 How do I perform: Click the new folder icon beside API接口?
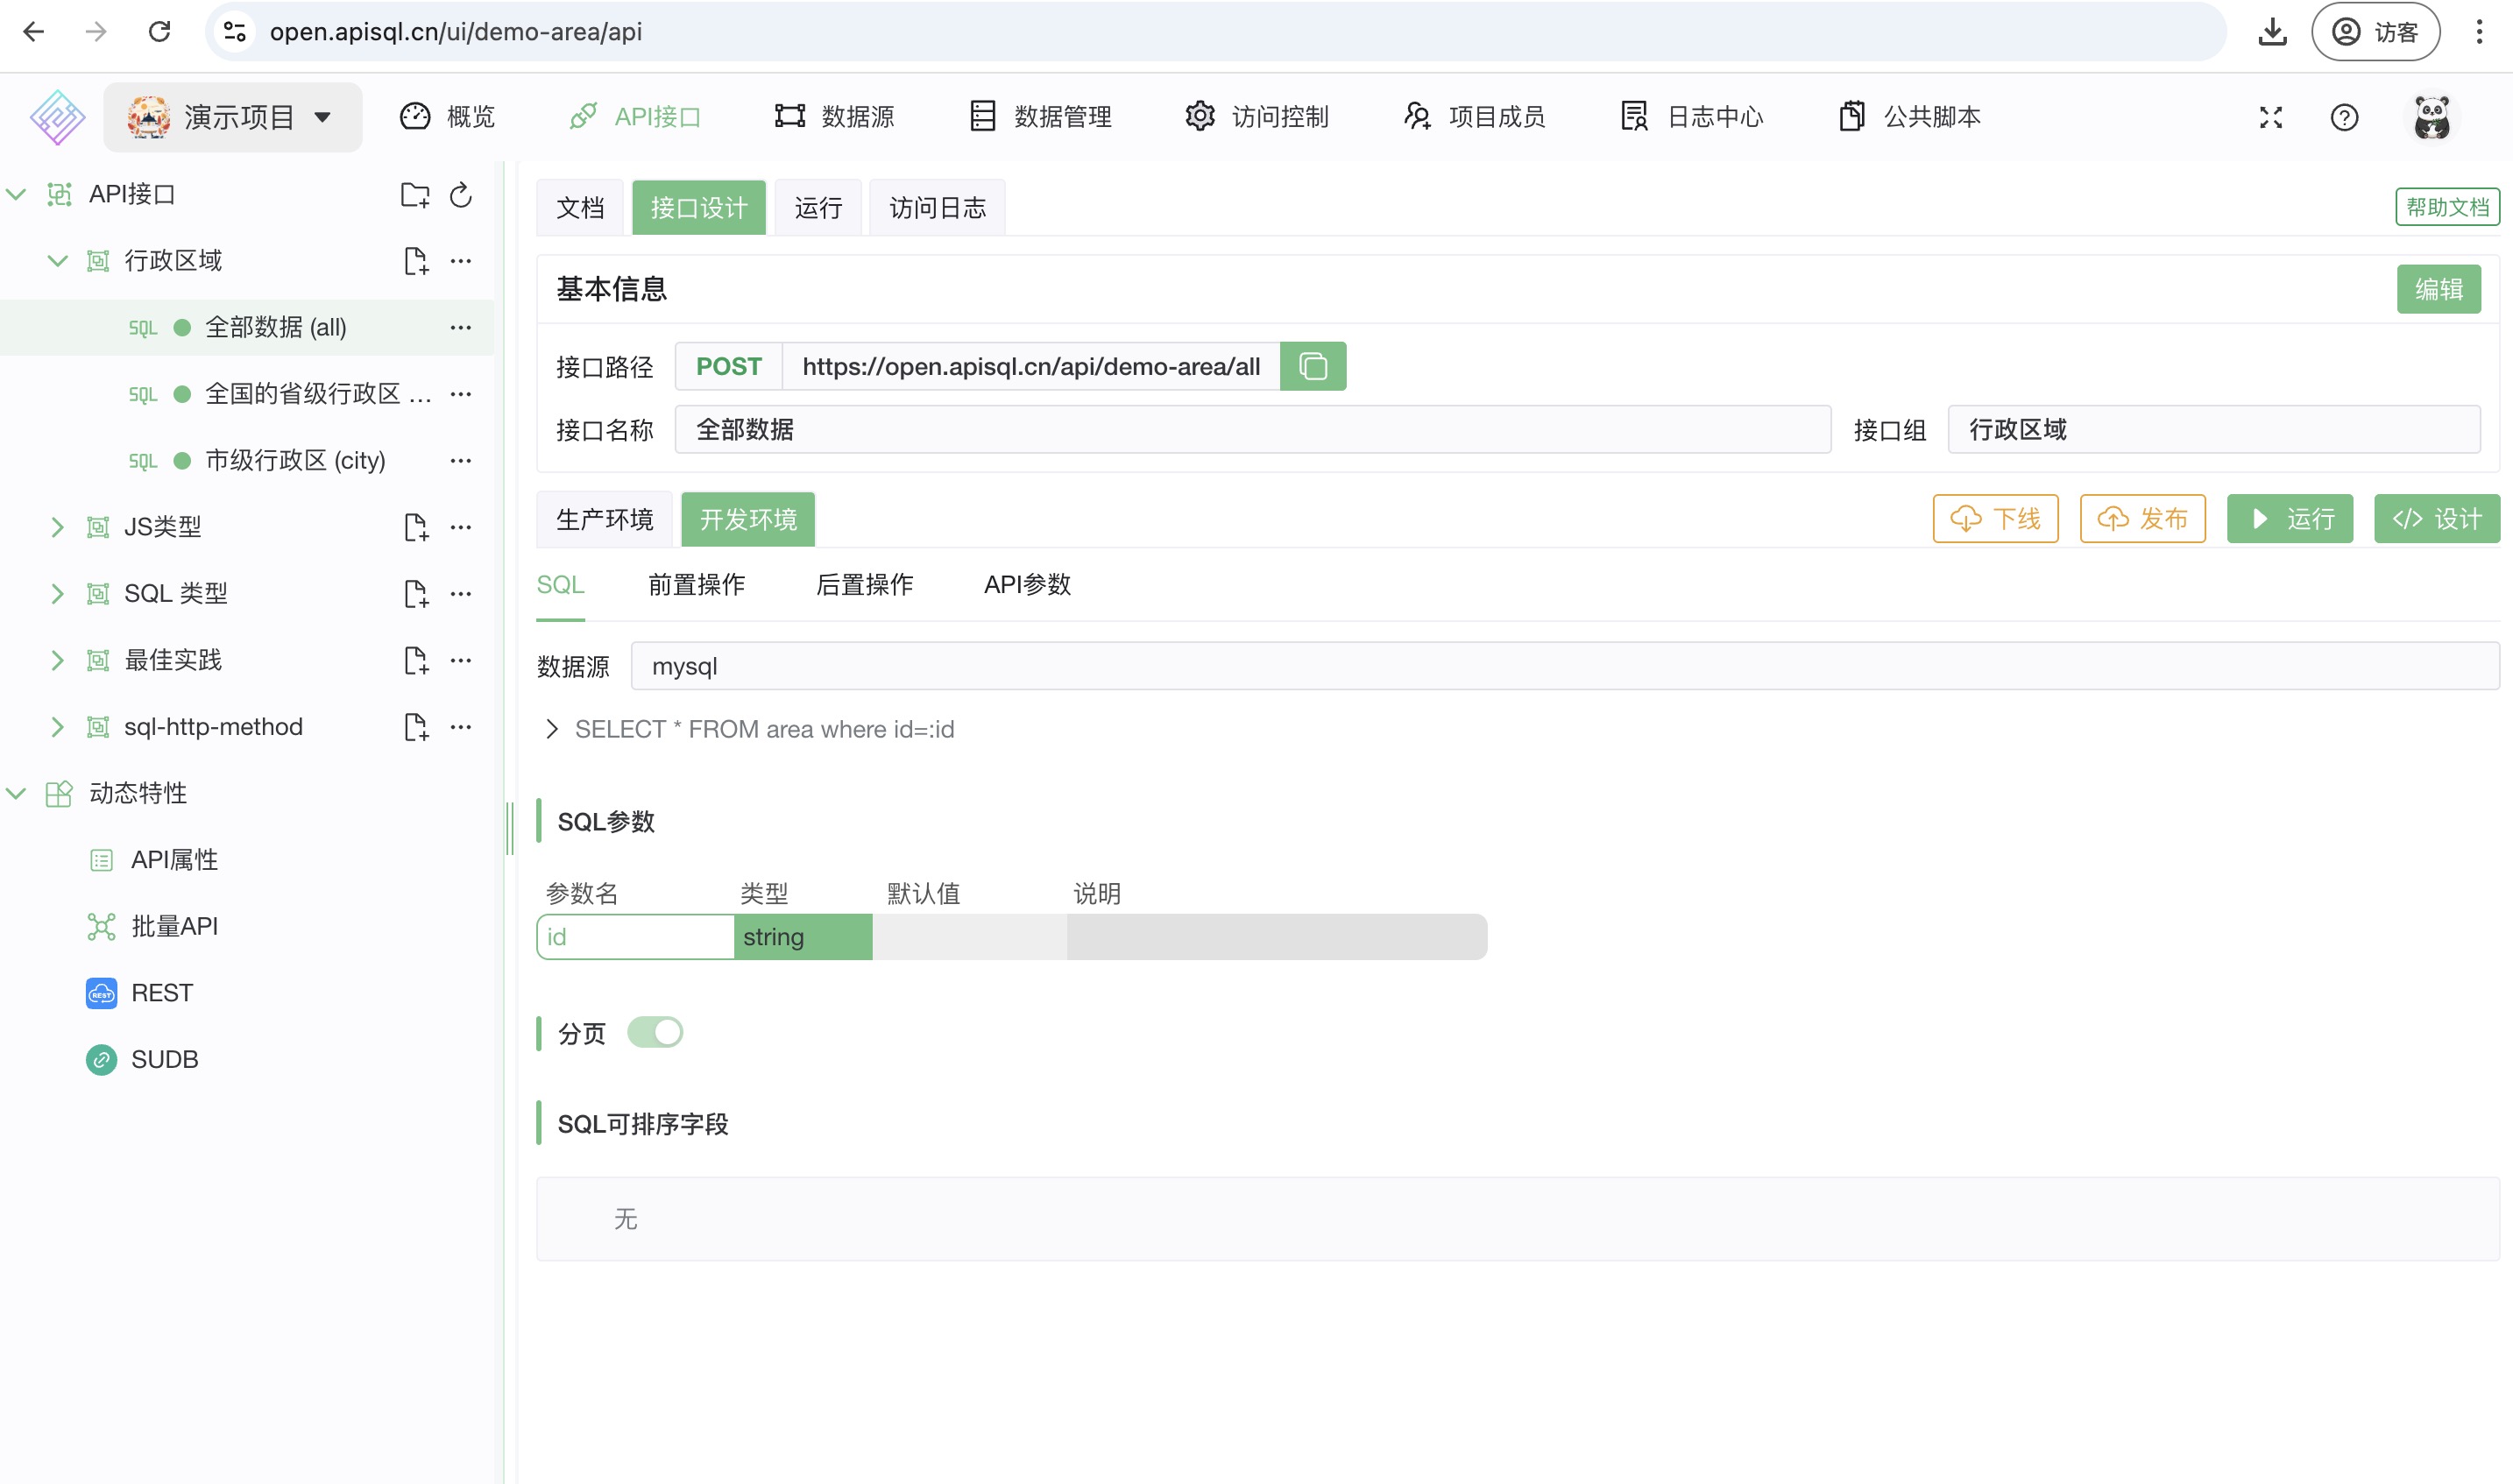click(414, 195)
